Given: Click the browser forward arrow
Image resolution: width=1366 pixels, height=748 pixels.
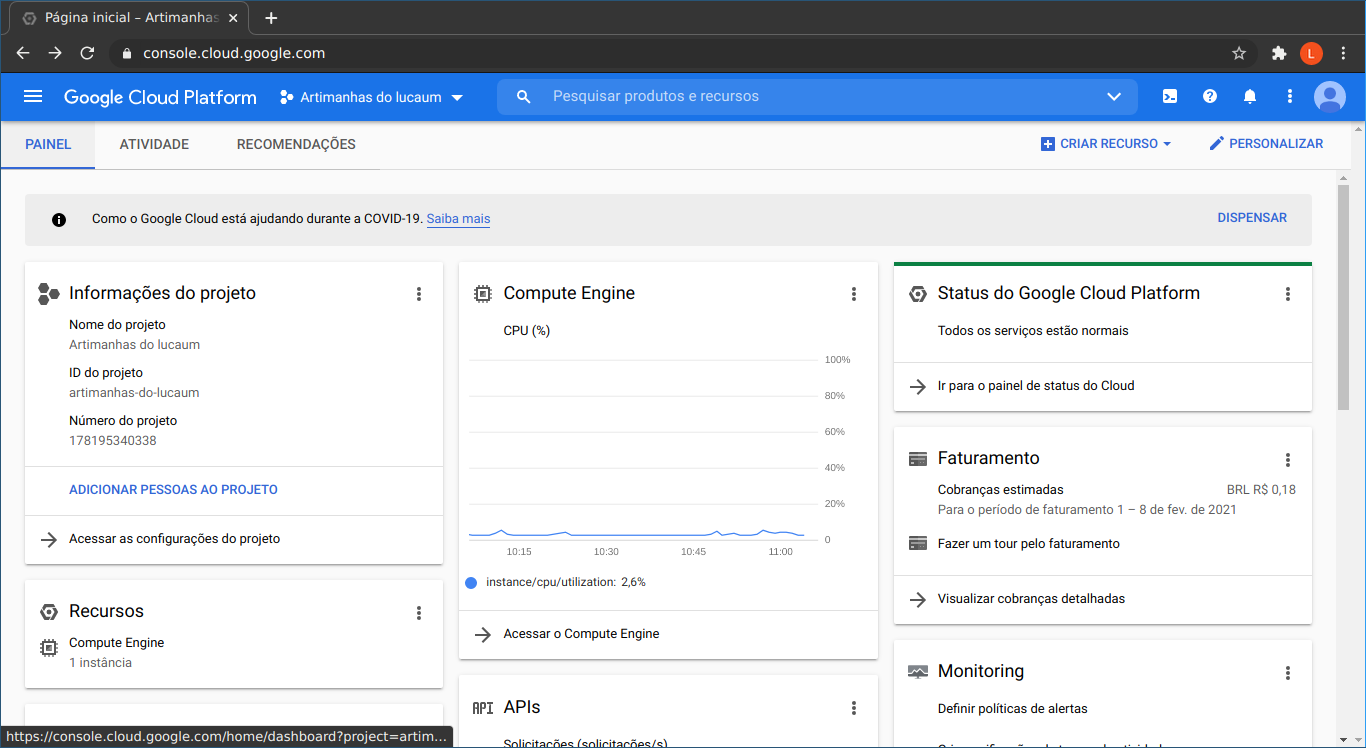Looking at the screenshot, I should point(55,53).
